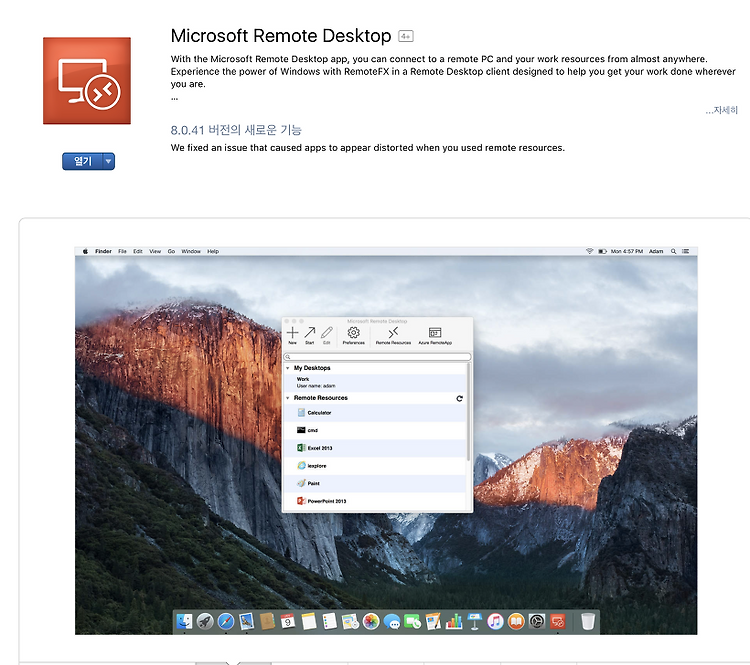Click the Microsoft Remote Desktop title heading
Image resolution: width=750 pixels, height=665 pixels.
tap(281, 36)
